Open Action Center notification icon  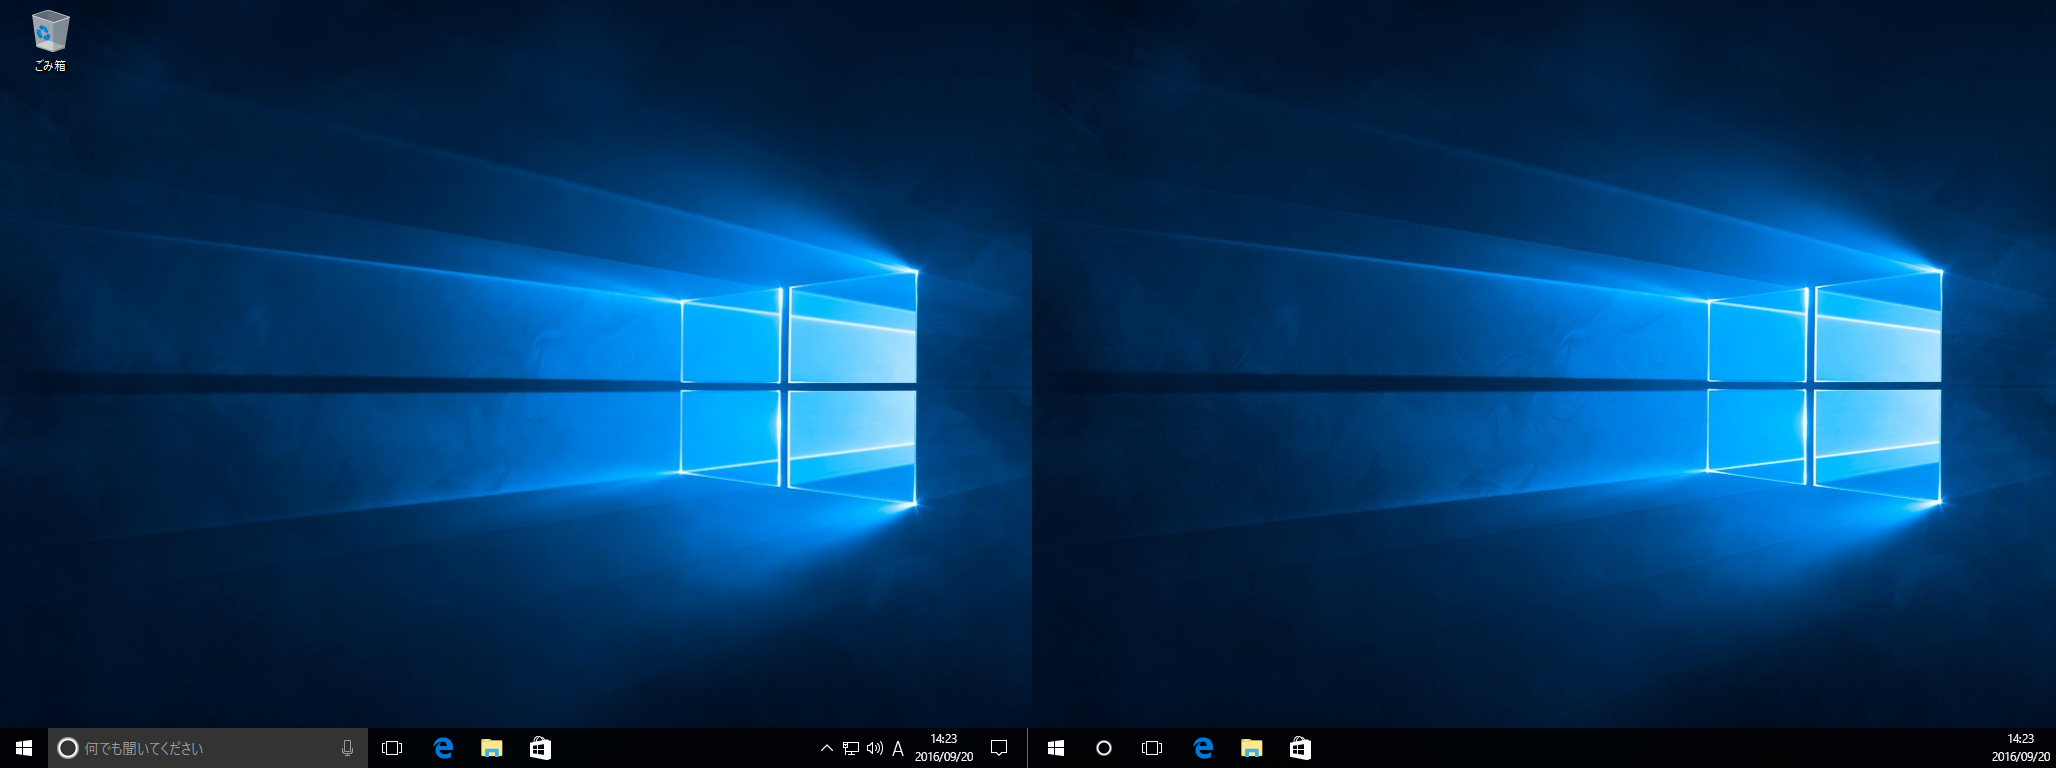[999, 748]
